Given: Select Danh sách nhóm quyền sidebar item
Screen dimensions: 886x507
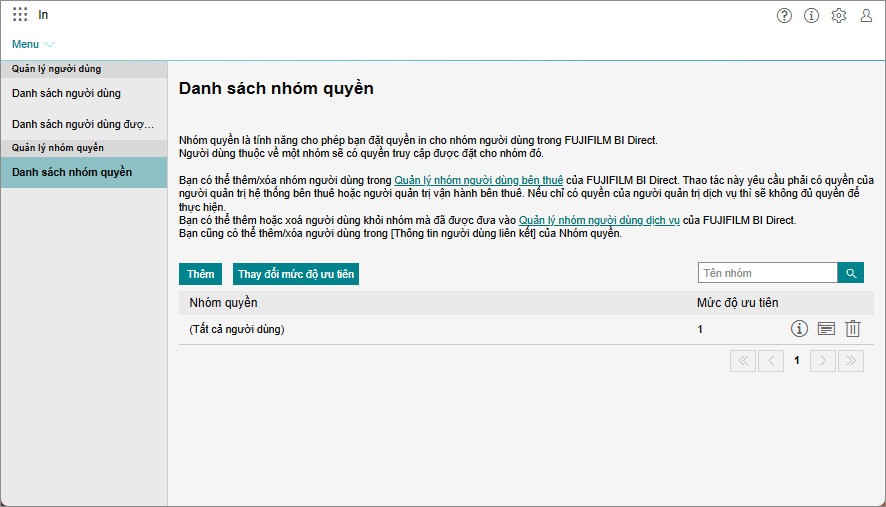Looking at the screenshot, I should pyautogui.click(x=72, y=172).
